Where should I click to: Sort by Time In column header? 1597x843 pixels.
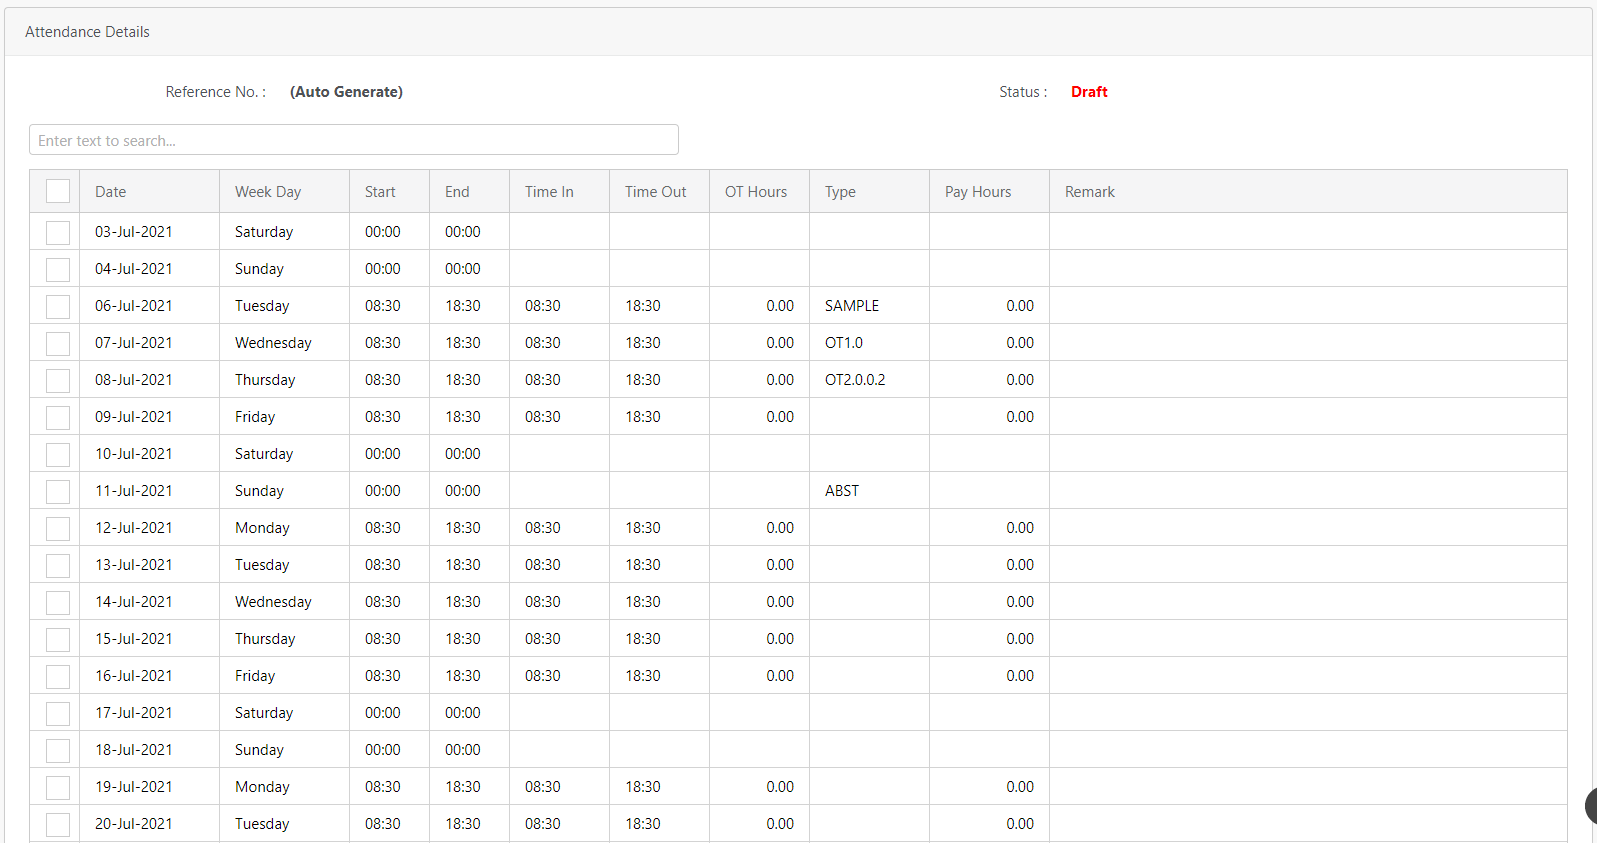coord(559,191)
